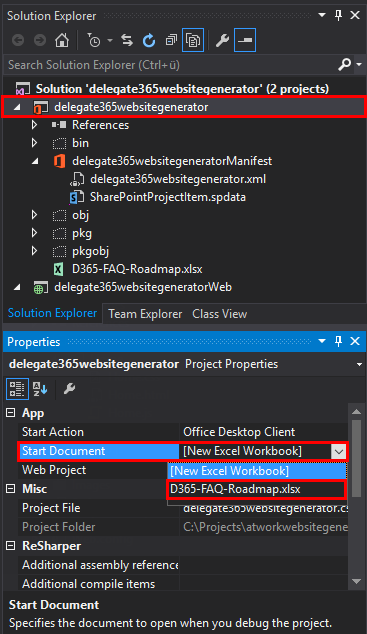This screenshot has height=634, width=367.
Task: Choose [New Excel Workbook] from the list
Action: coord(257,471)
